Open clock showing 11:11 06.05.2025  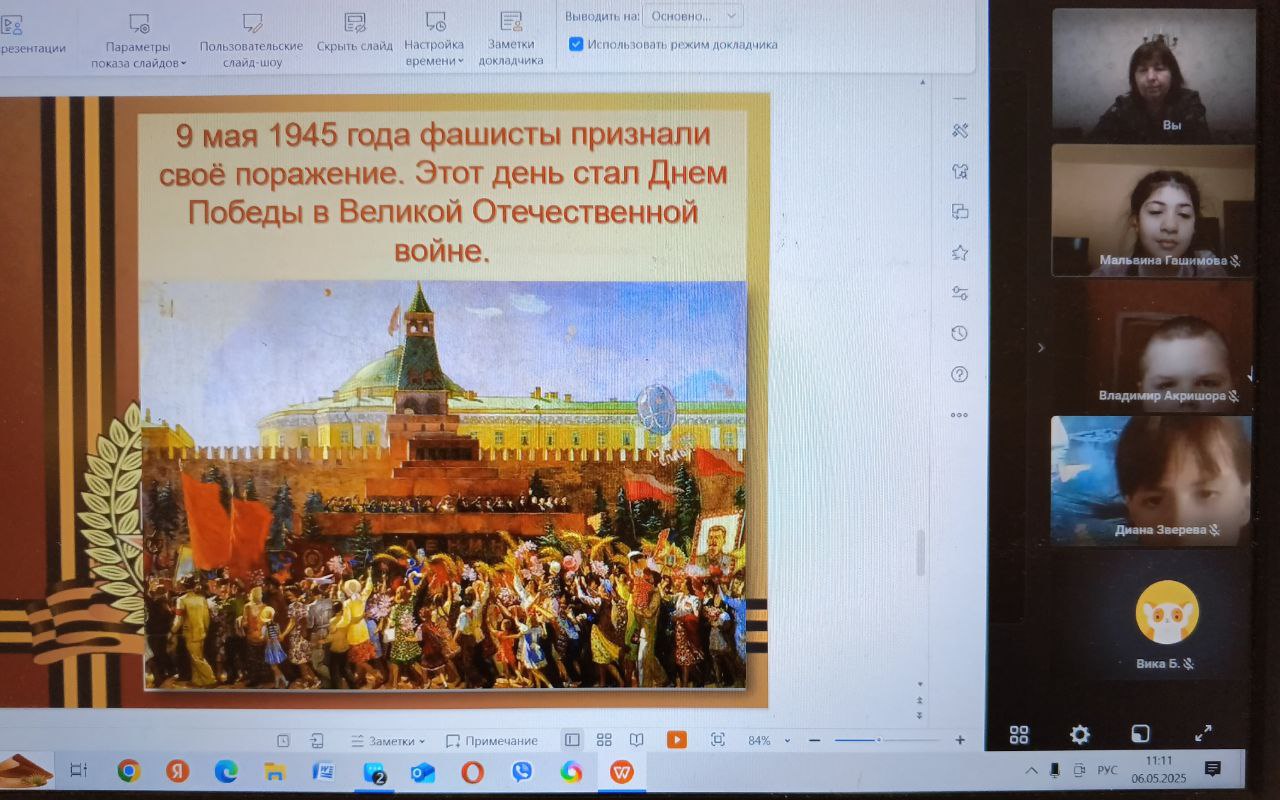(x=1158, y=769)
